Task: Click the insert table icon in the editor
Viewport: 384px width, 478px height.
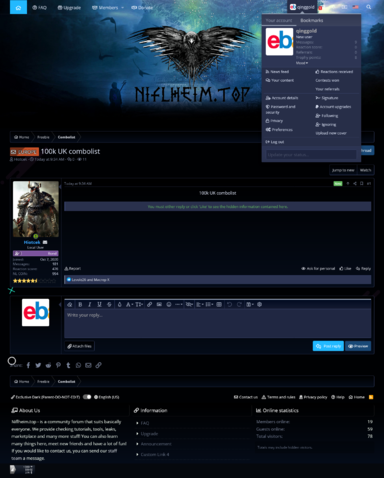Action: 219,304
